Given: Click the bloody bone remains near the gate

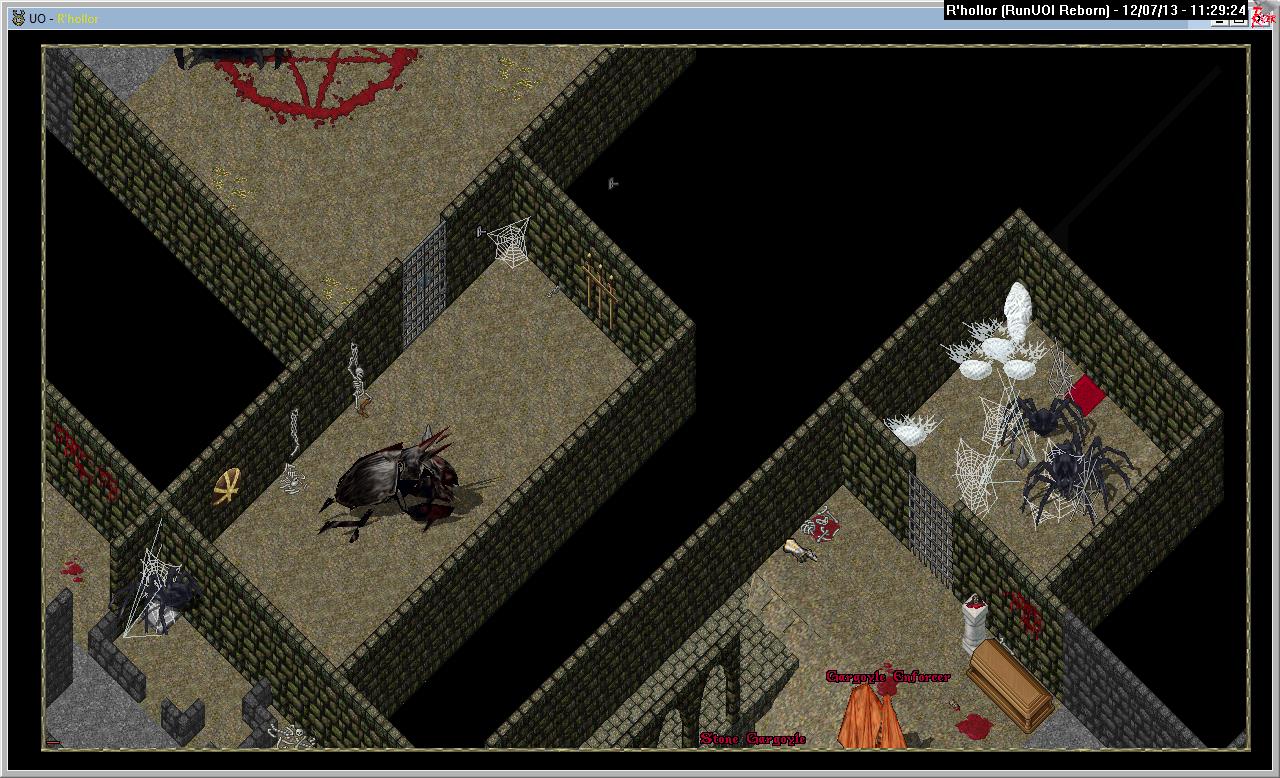Looking at the screenshot, I should point(821,525).
